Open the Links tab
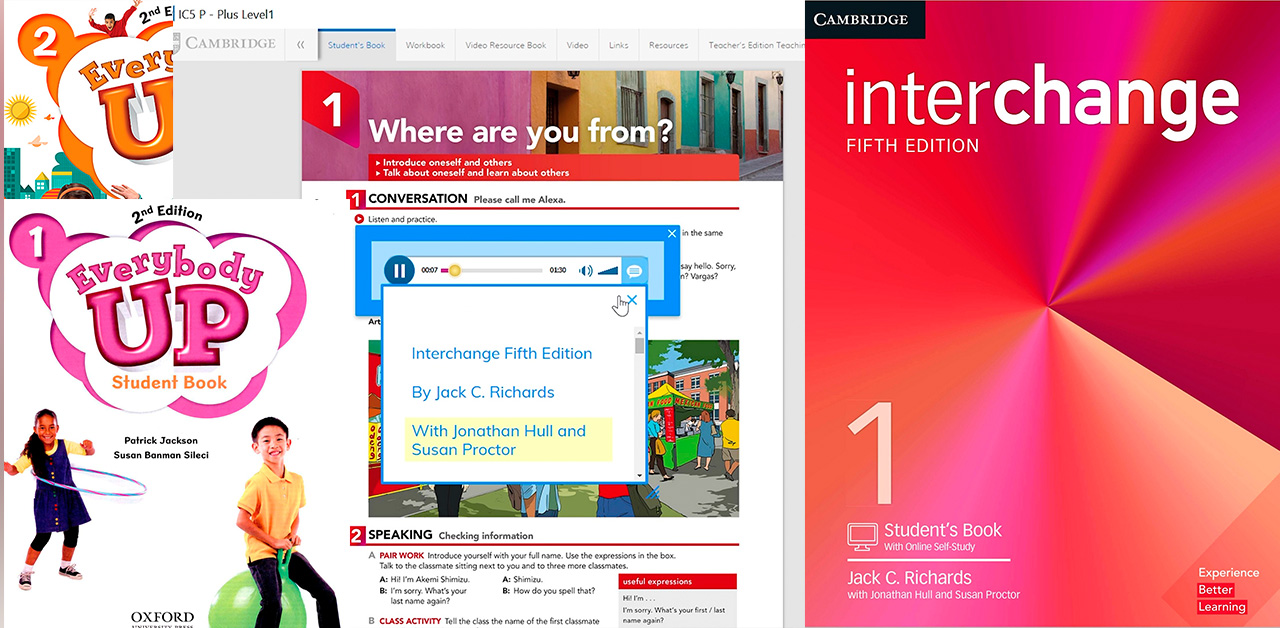1280x628 pixels. [618, 45]
